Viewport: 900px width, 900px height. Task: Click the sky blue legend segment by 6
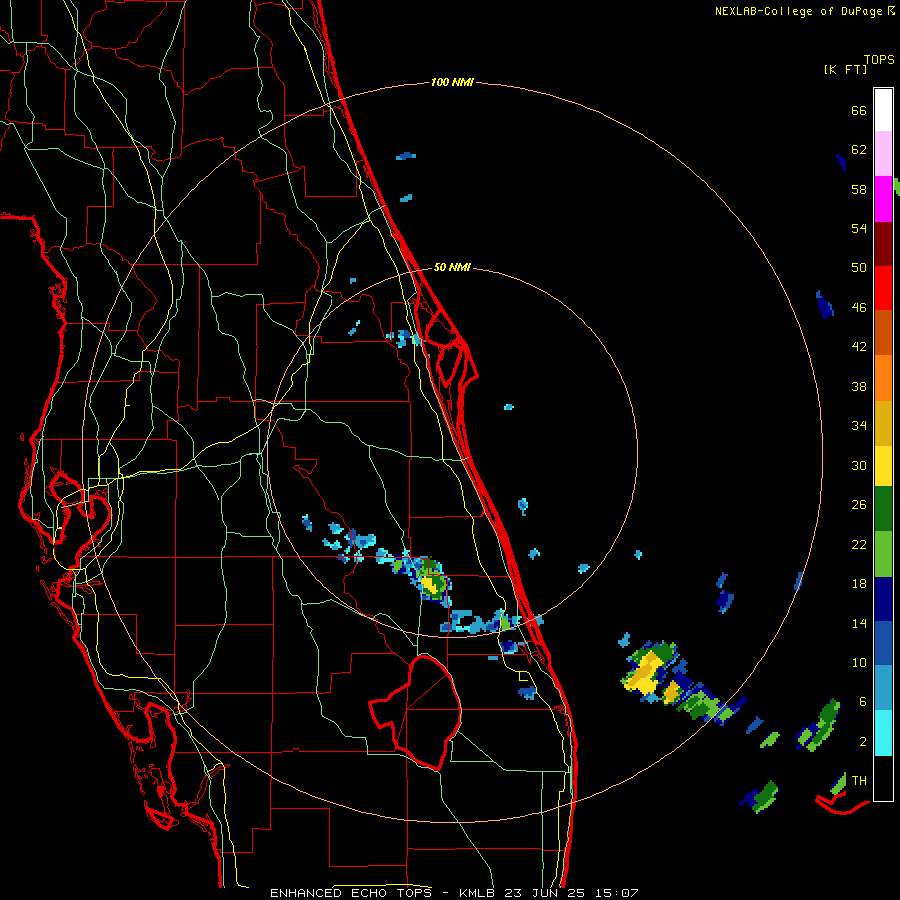[883, 688]
